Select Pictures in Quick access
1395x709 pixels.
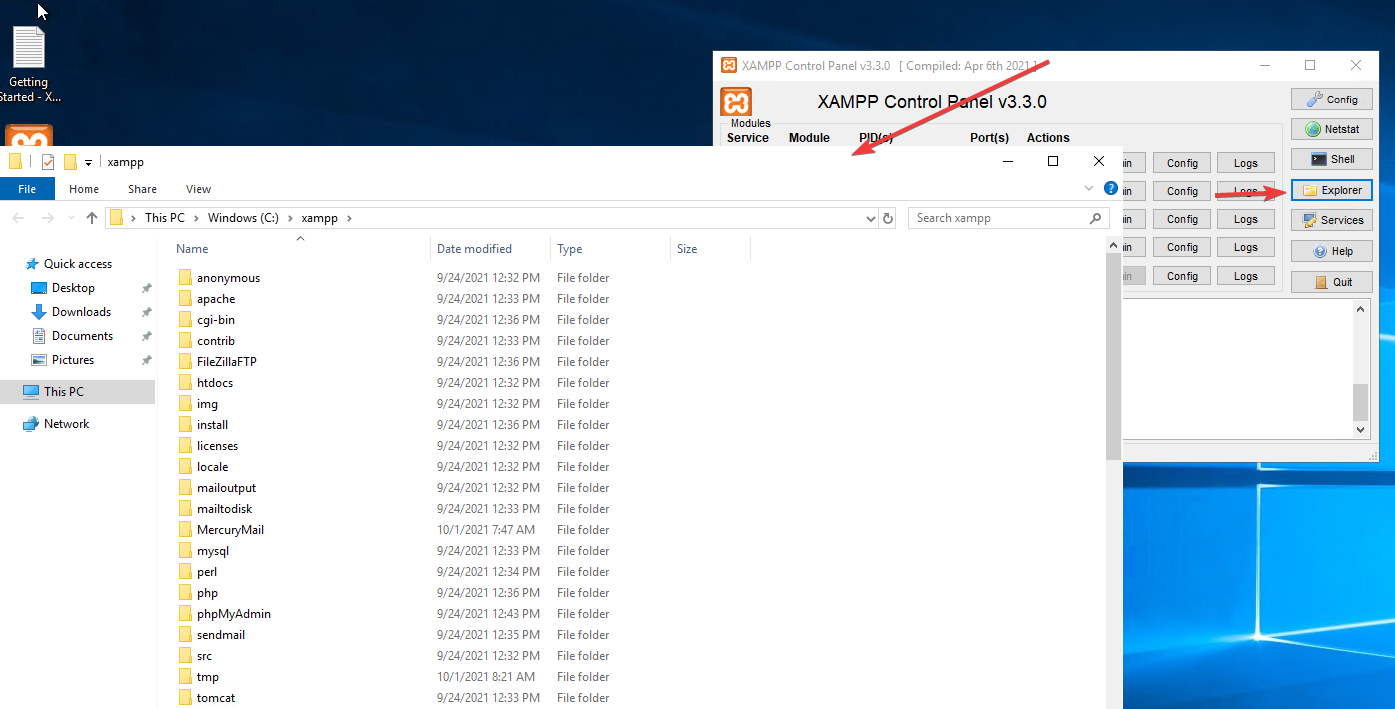[x=73, y=360]
